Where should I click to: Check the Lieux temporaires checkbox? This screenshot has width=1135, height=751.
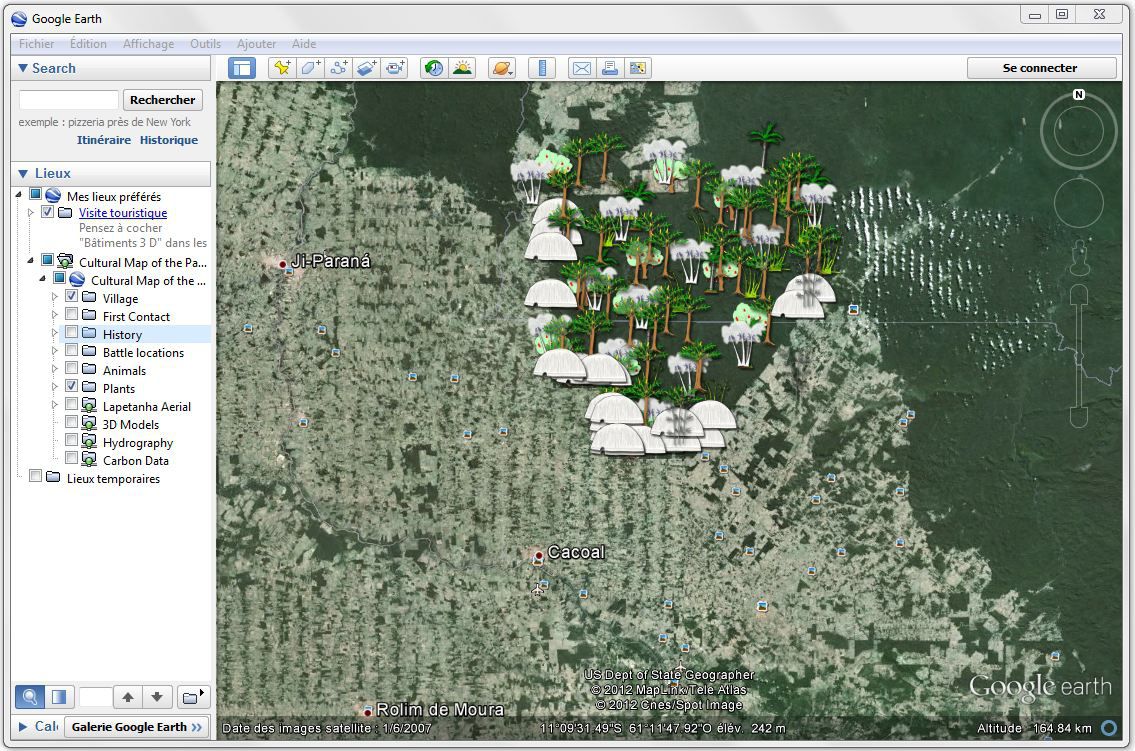pos(35,476)
